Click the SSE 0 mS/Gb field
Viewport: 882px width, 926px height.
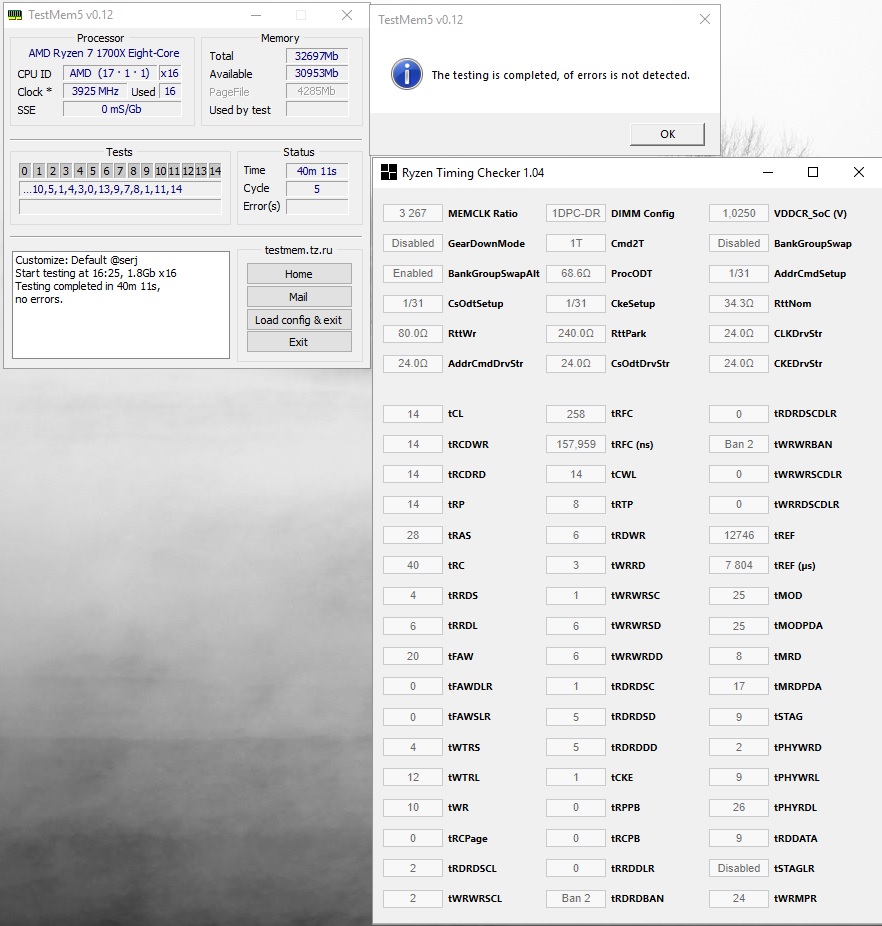point(122,109)
